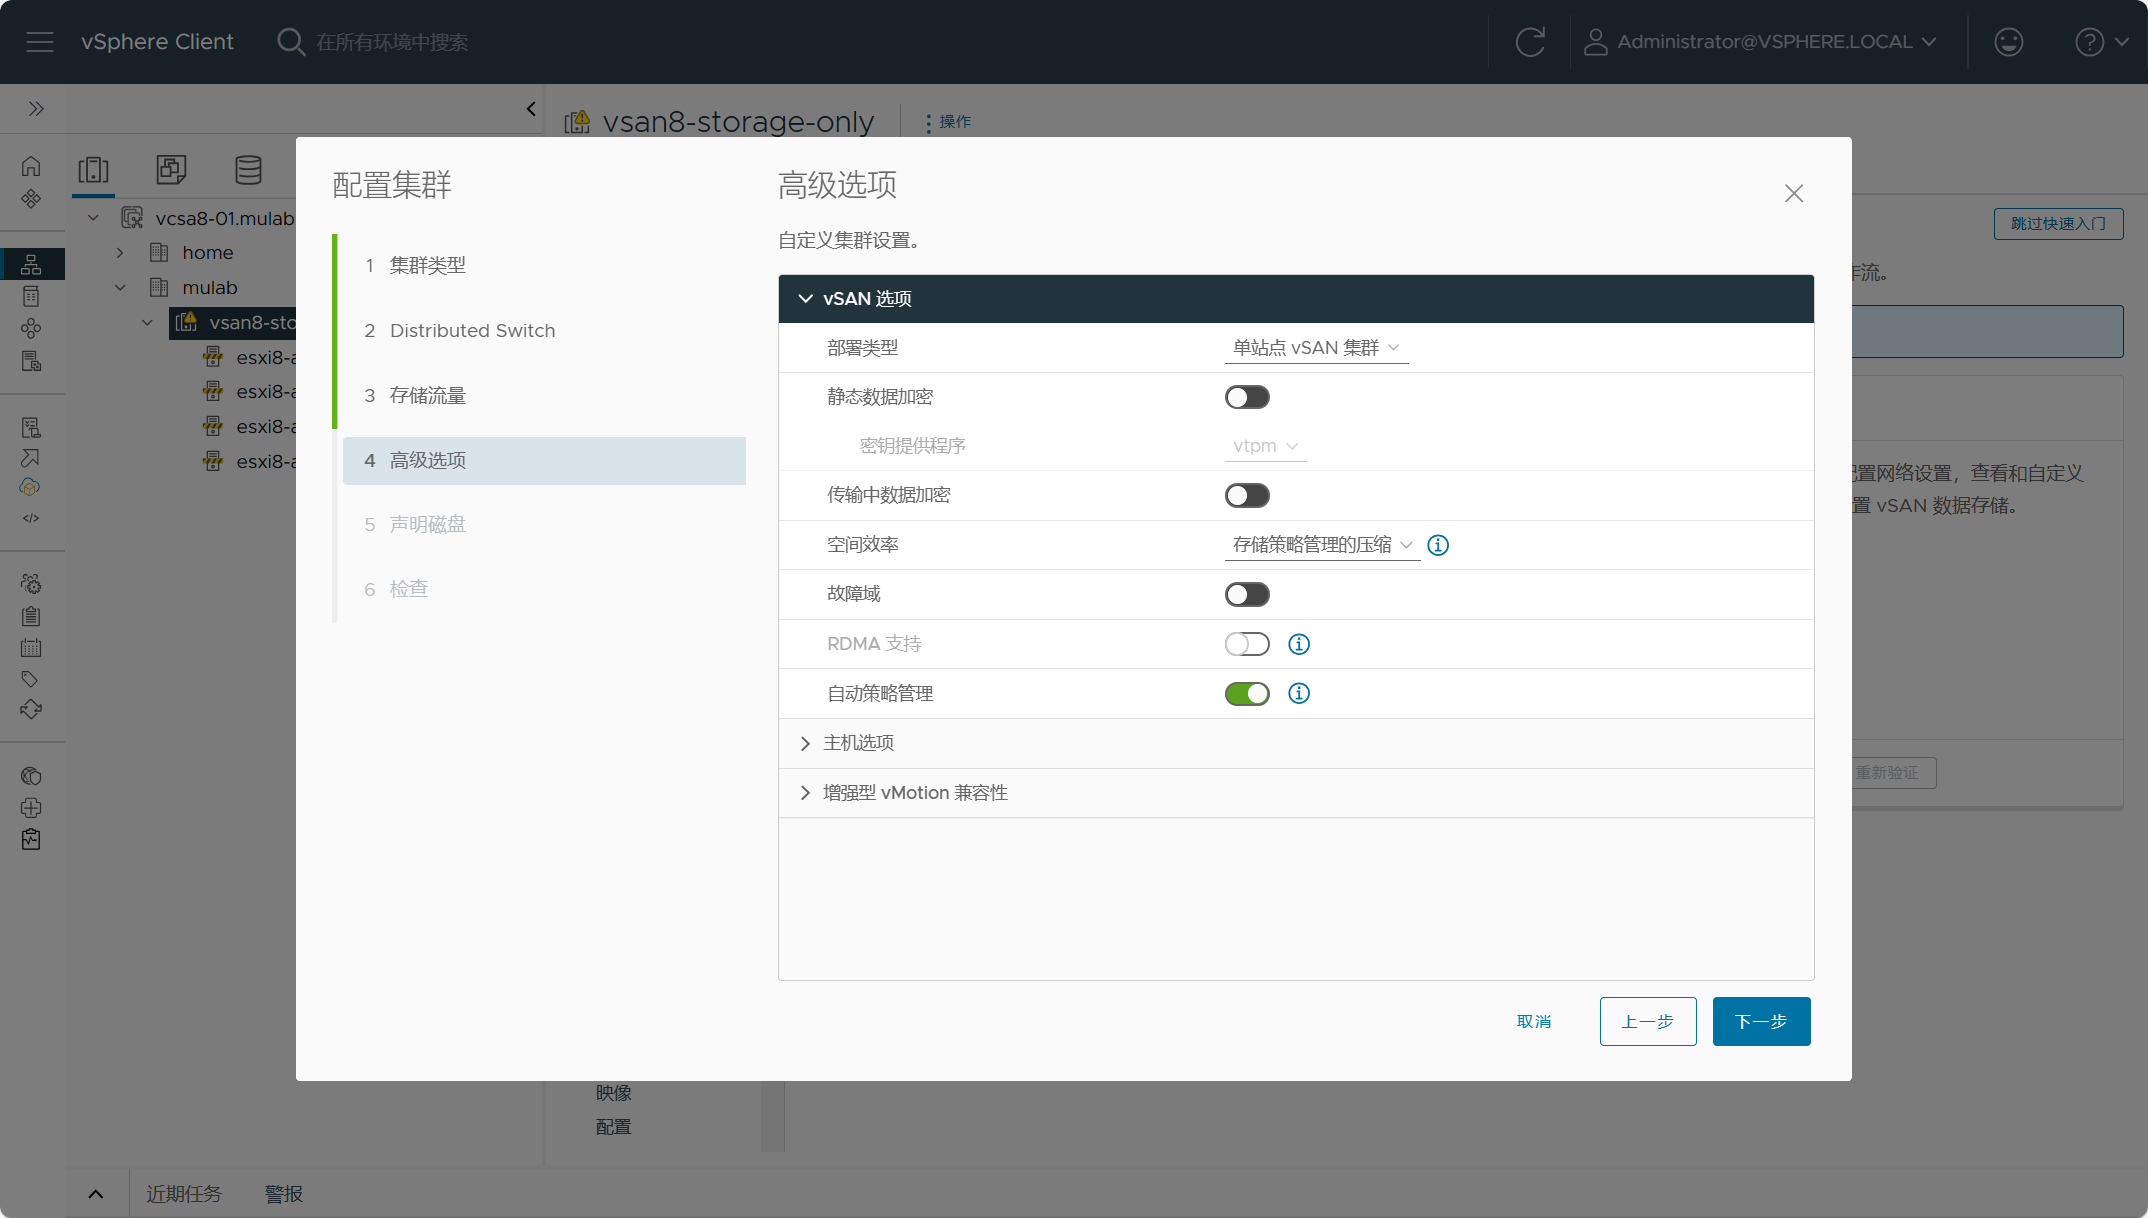Show info for RDMA 支持 option
The height and width of the screenshot is (1218, 2148).
pos(1299,644)
